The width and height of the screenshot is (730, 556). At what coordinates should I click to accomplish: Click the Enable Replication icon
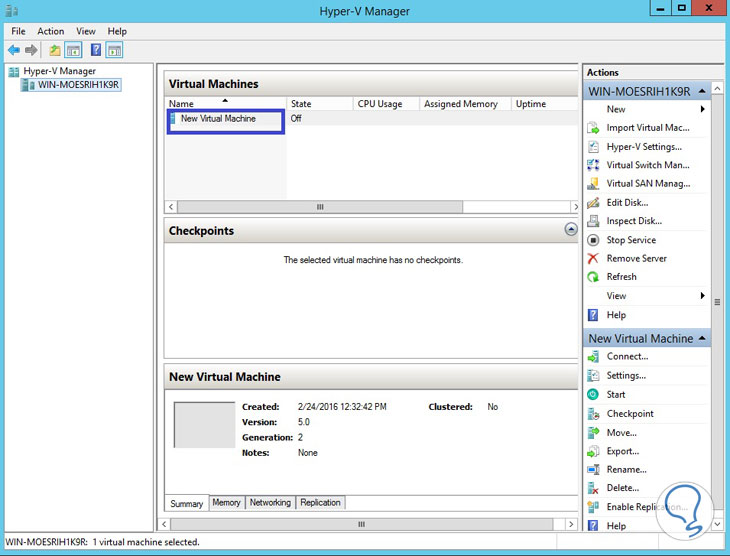[593, 507]
